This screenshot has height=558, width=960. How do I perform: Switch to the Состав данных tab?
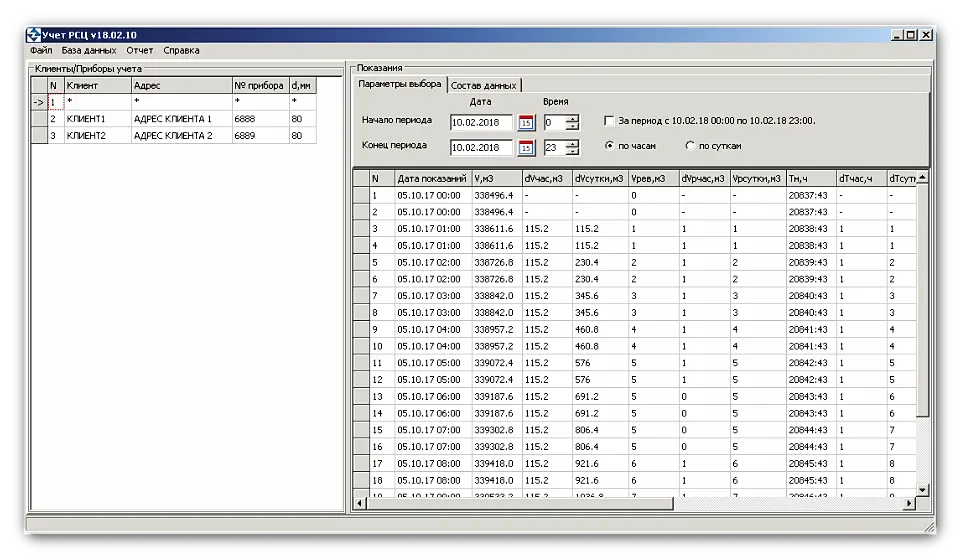pyautogui.click(x=484, y=86)
